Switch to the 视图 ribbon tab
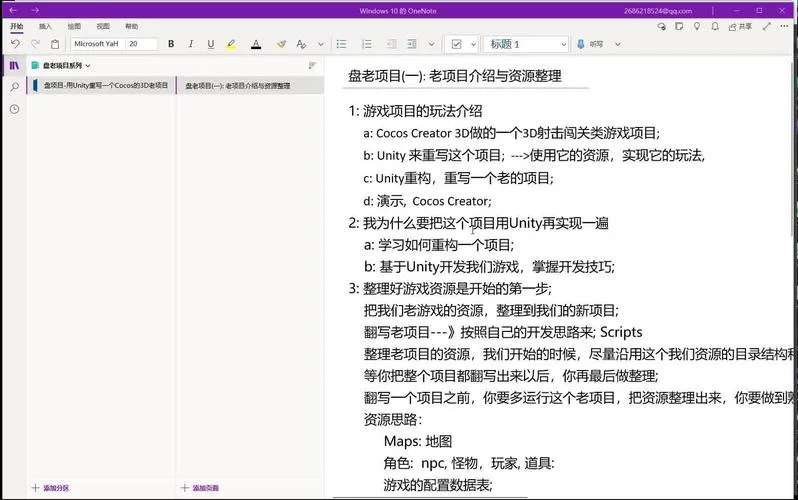Screen dimensions: 798x500 103,26
